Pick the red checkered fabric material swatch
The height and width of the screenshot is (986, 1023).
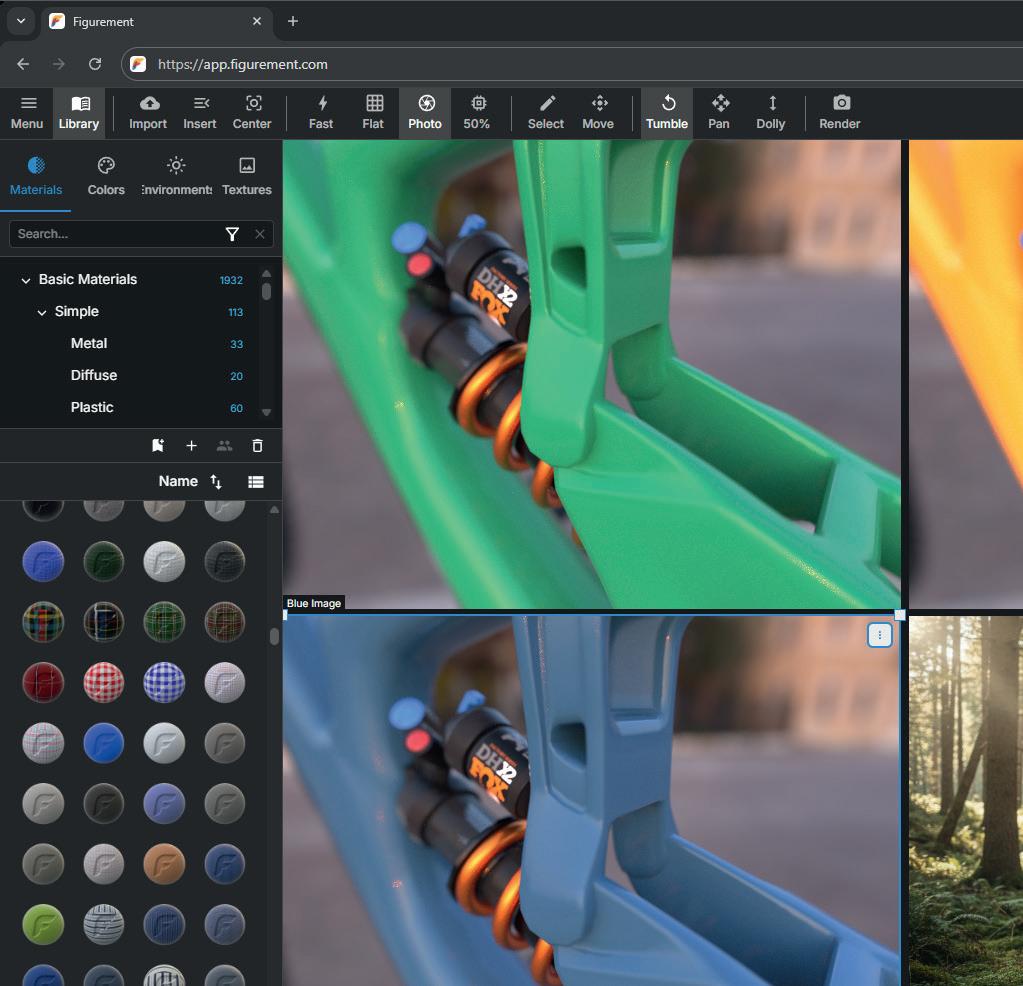point(103,682)
